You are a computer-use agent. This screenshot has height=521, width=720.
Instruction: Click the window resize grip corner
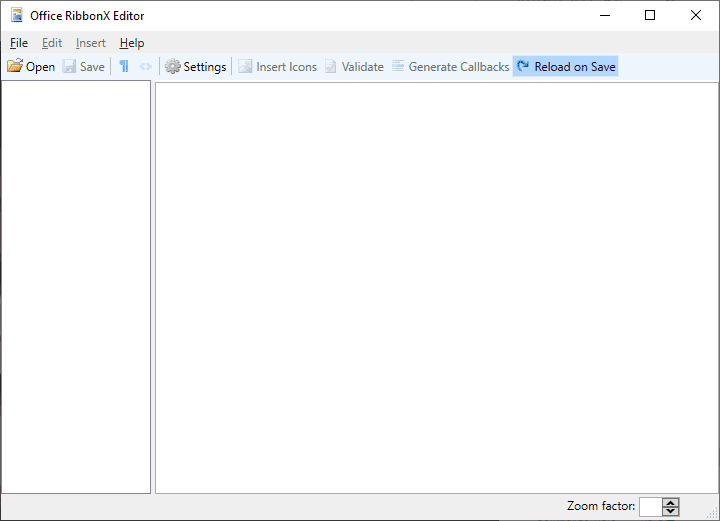tap(714, 514)
